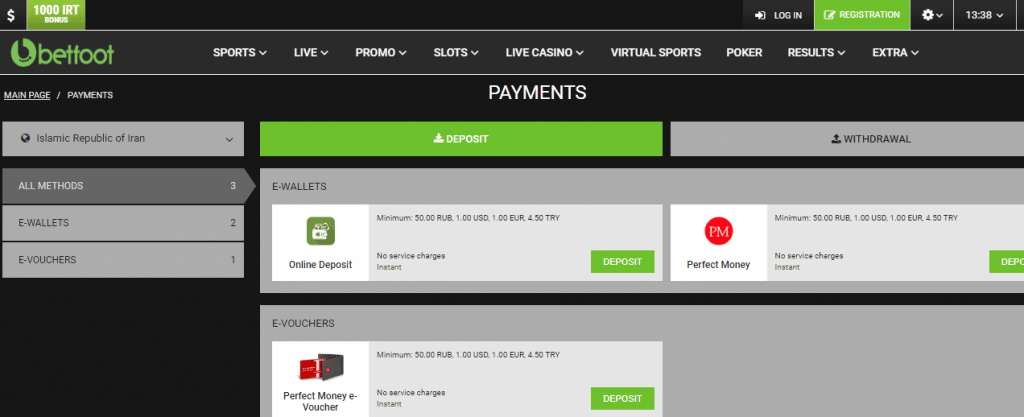Click the Registration button

(861, 15)
